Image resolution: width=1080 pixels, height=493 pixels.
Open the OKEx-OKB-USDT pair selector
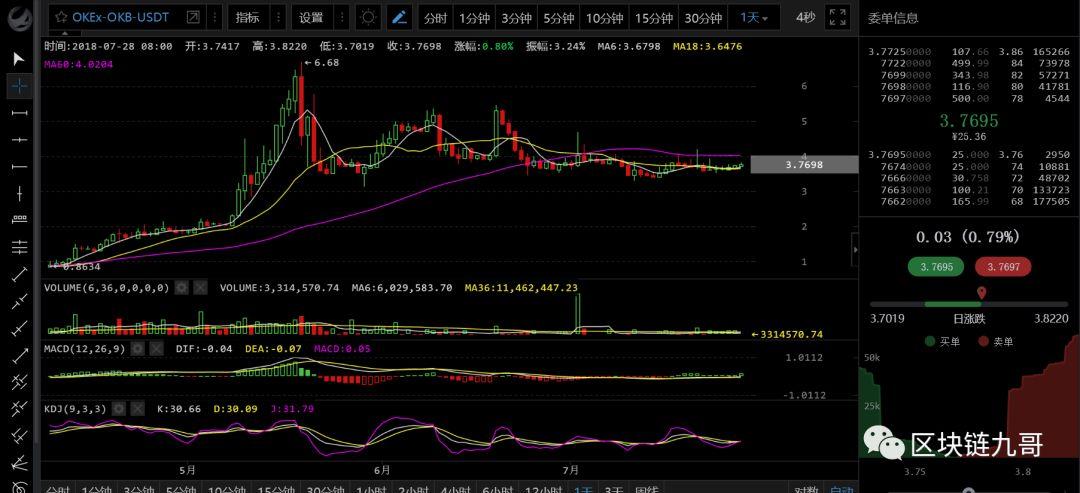click(x=121, y=17)
